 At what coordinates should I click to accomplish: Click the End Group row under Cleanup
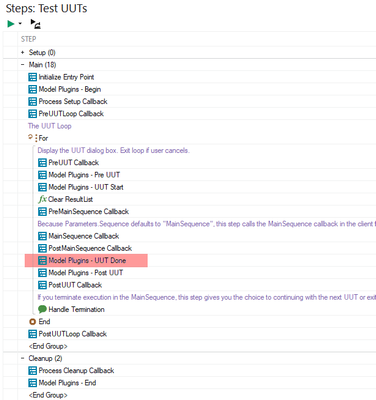point(48,395)
